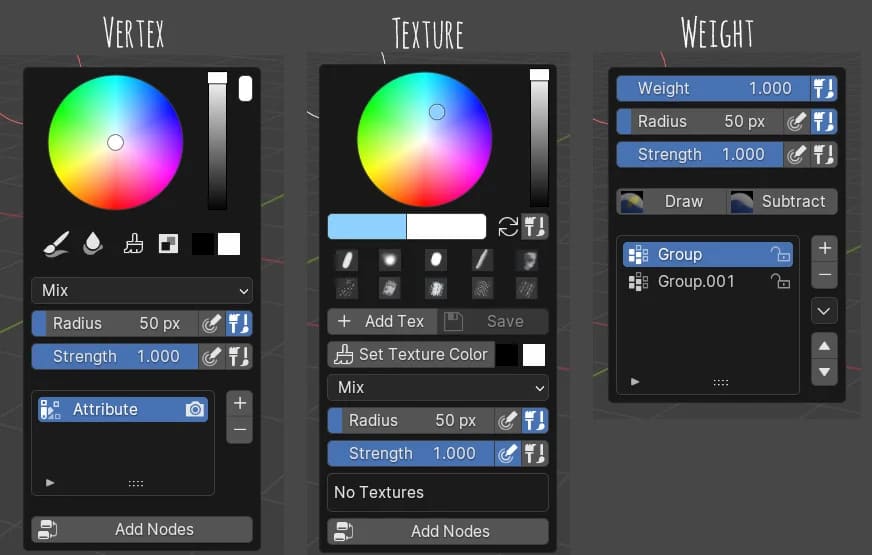Viewport: 872px width, 555px height.
Task: Select the Group.001 vertex group
Action: pos(695,282)
